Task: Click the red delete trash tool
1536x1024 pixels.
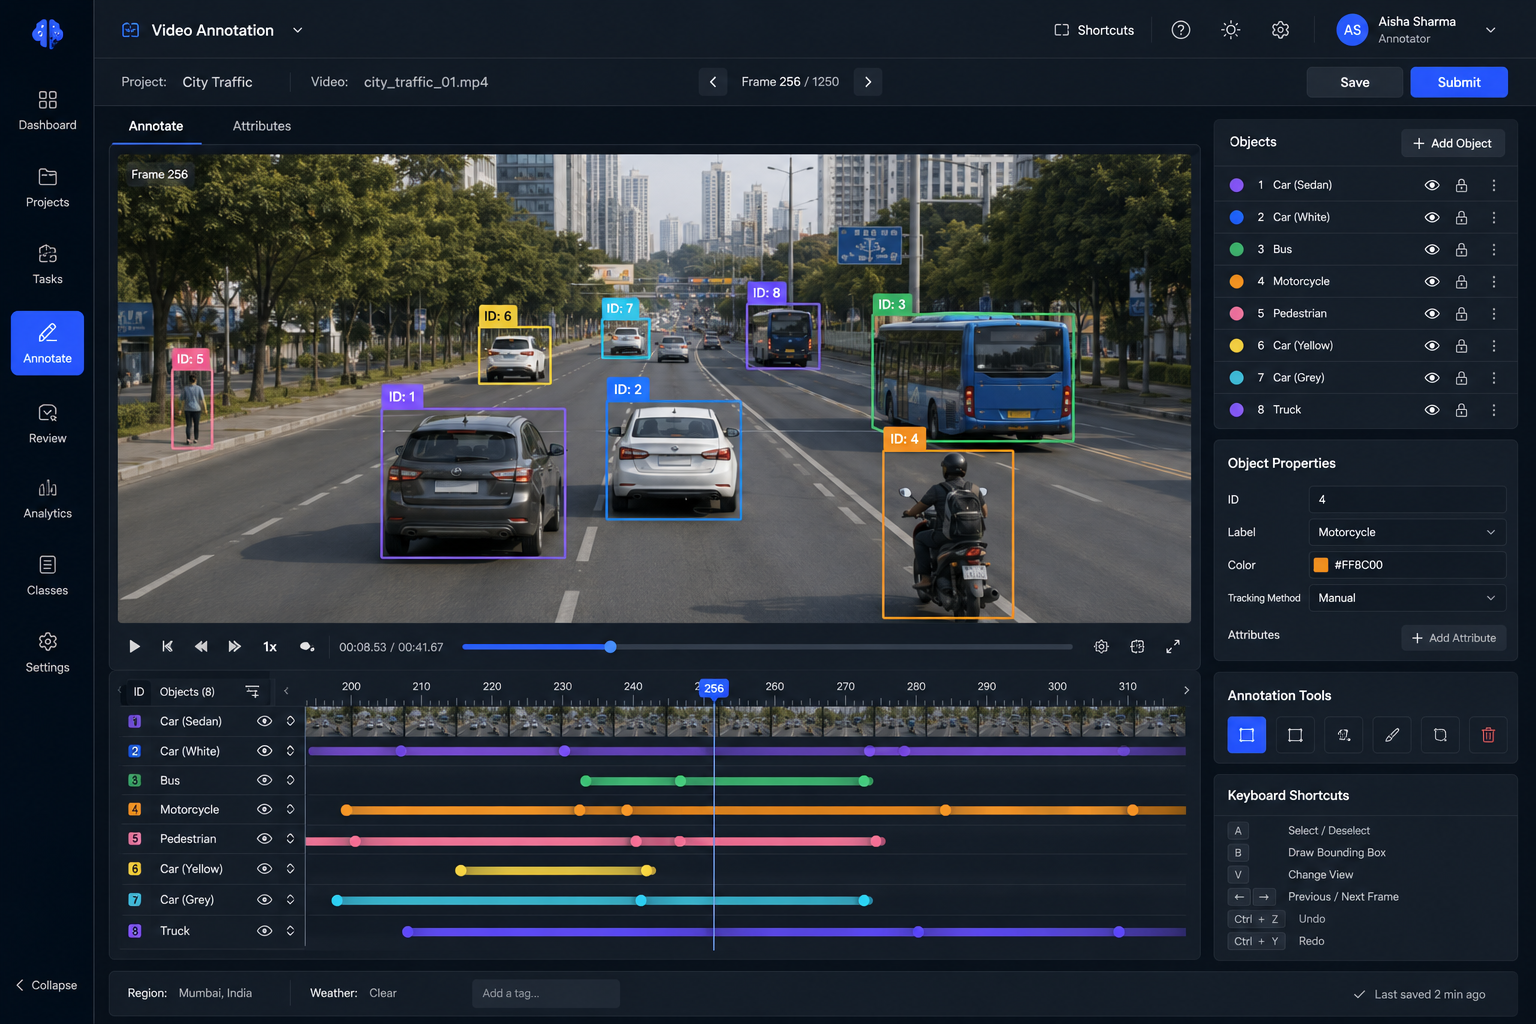Action: coord(1488,735)
